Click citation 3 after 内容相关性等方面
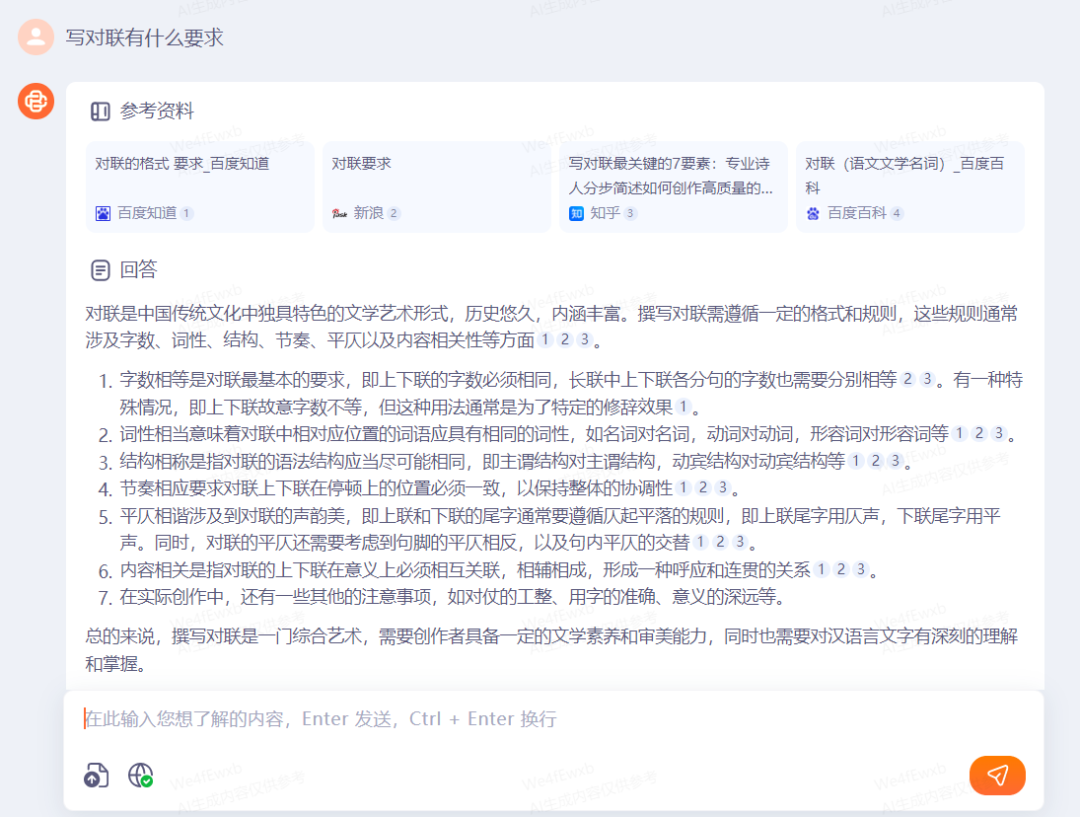Image resolution: width=1080 pixels, height=817 pixels. (584, 340)
